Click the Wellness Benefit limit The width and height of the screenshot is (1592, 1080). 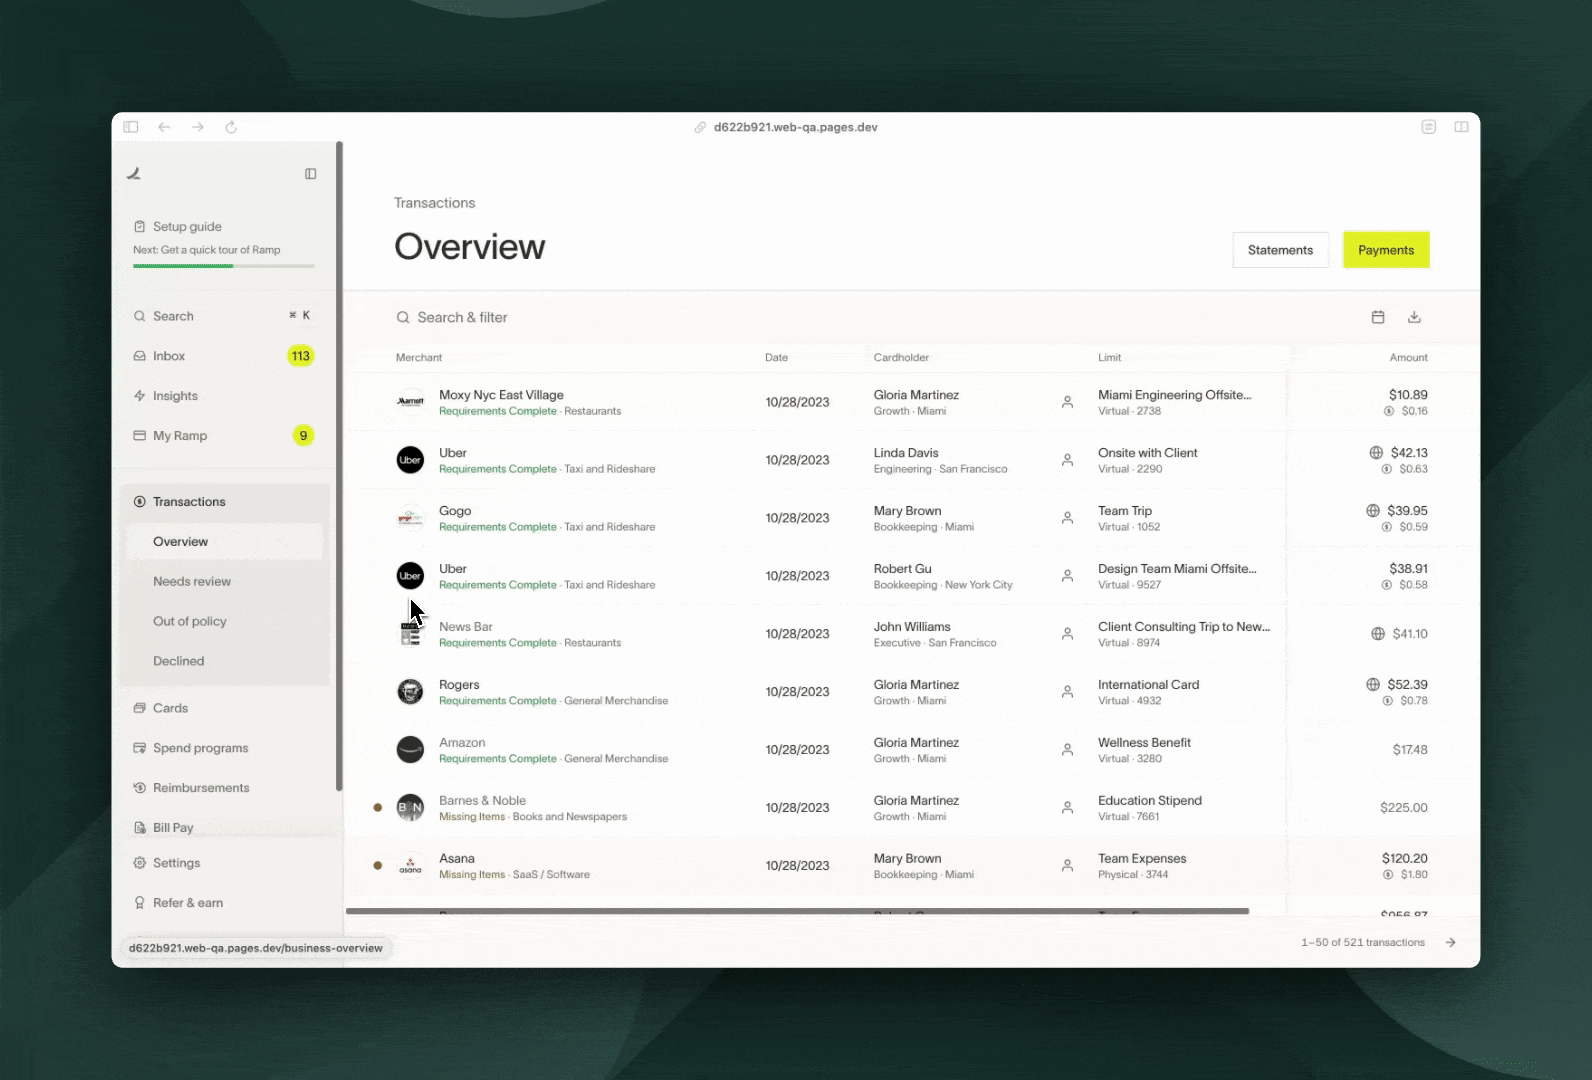tap(1144, 743)
